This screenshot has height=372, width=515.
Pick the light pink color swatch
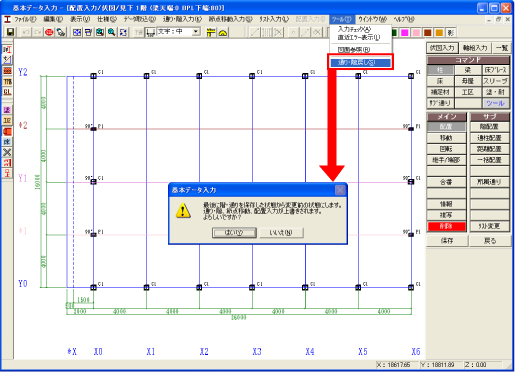pos(416,33)
